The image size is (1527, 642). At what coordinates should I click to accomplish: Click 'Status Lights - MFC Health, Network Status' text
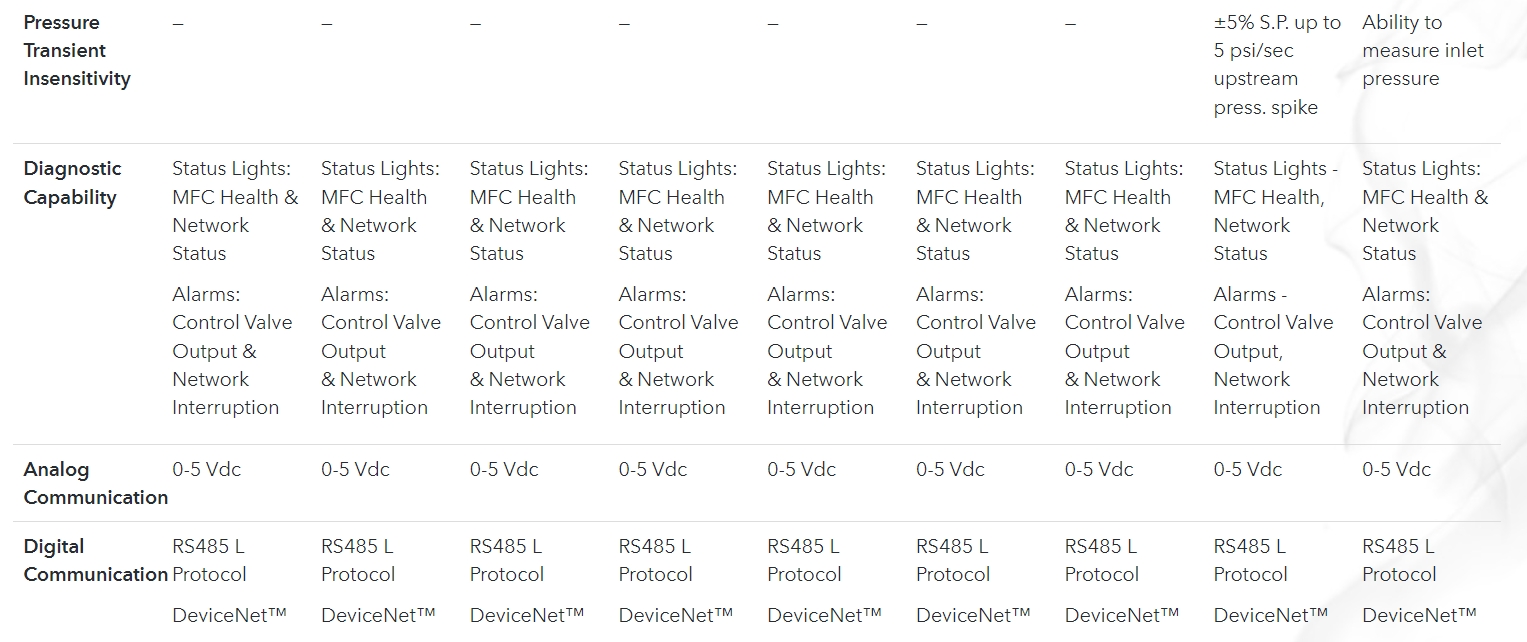pos(1275,211)
